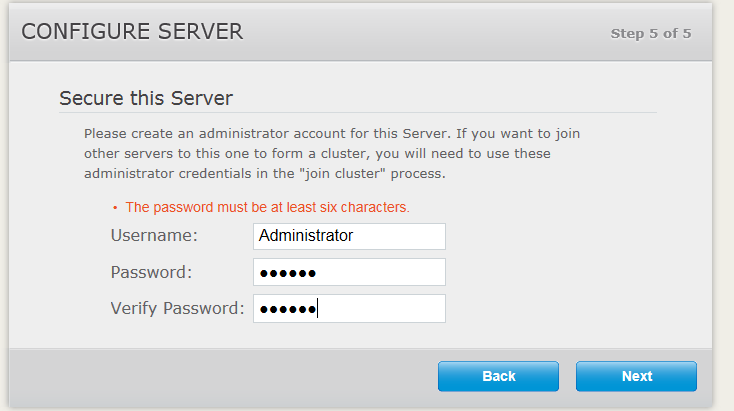Click the word "Administrator" in the Username field
Screen dimensions: 734x411
(x=305, y=236)
